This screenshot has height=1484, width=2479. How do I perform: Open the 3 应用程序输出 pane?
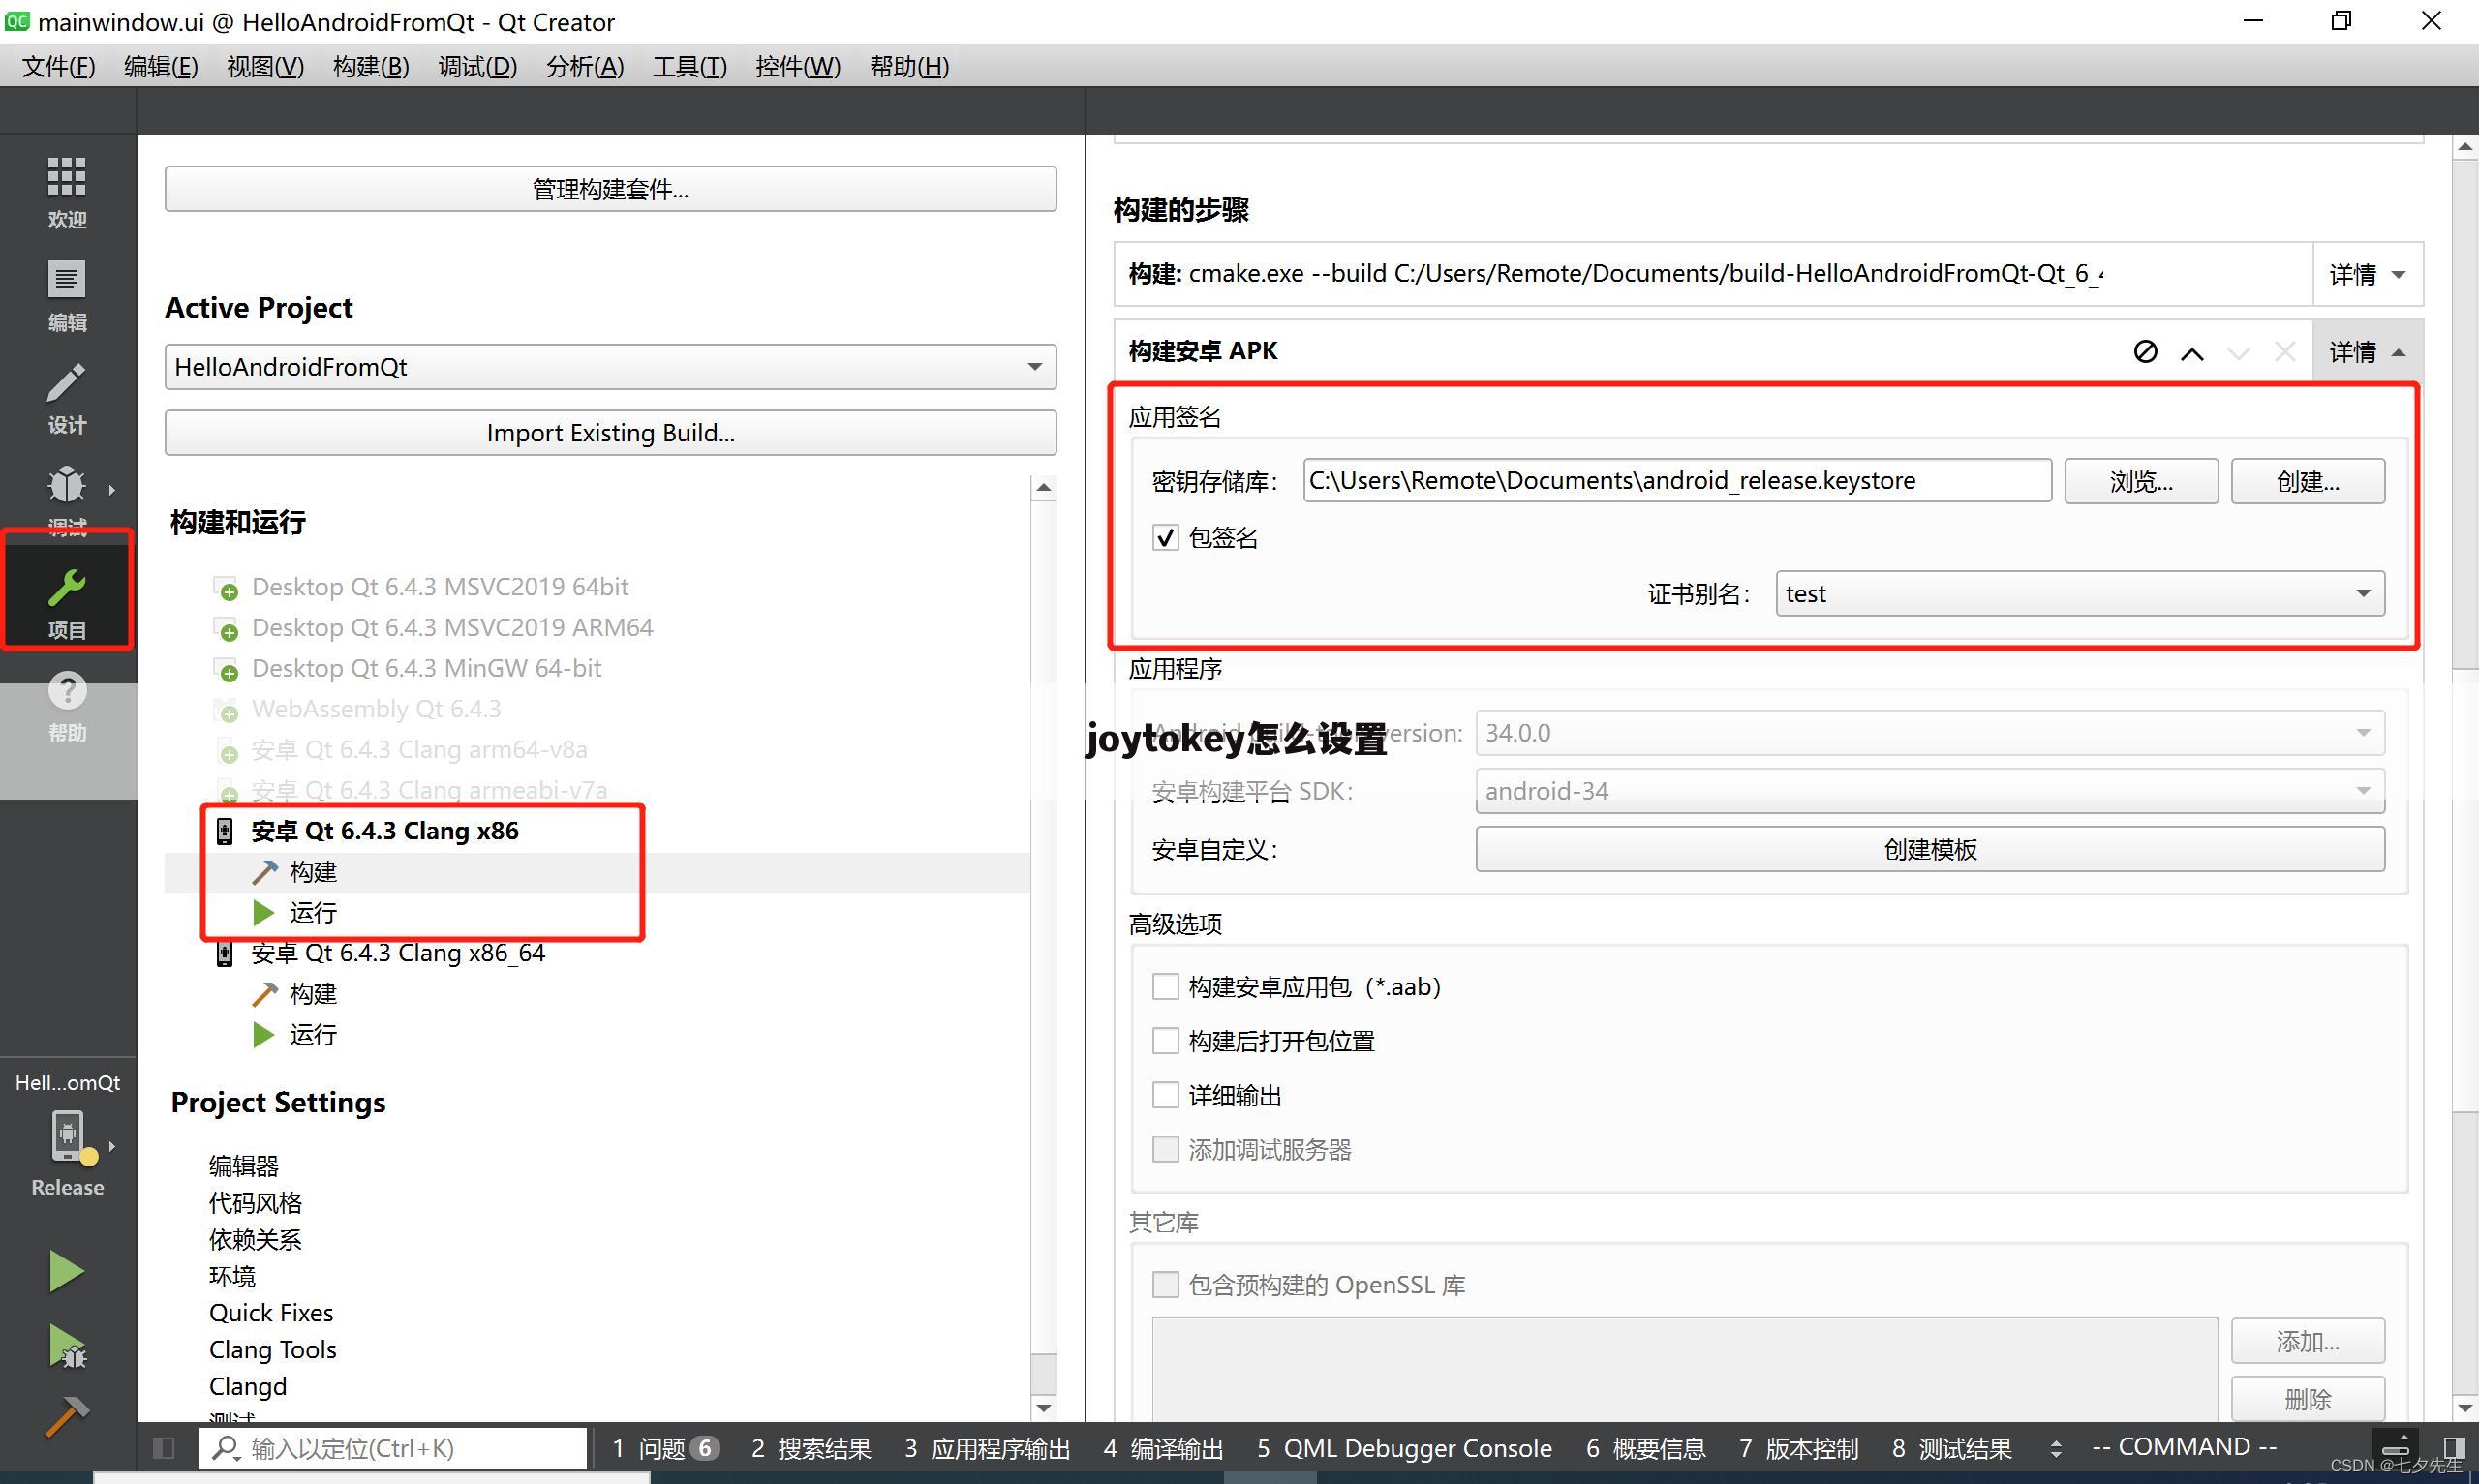pos(987,1448)
